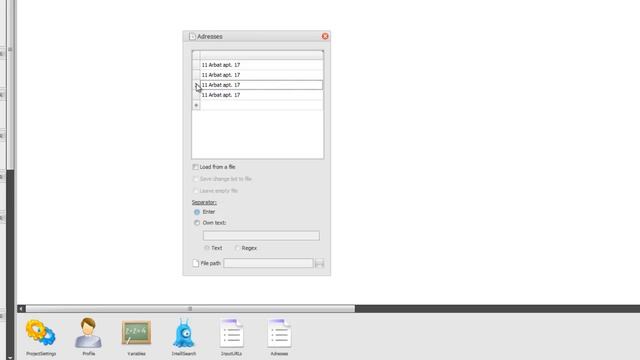Viewport: 640px width, 360px height.
Task: Open the Variables chalkboard icon
Action: (x=136, y=333)
